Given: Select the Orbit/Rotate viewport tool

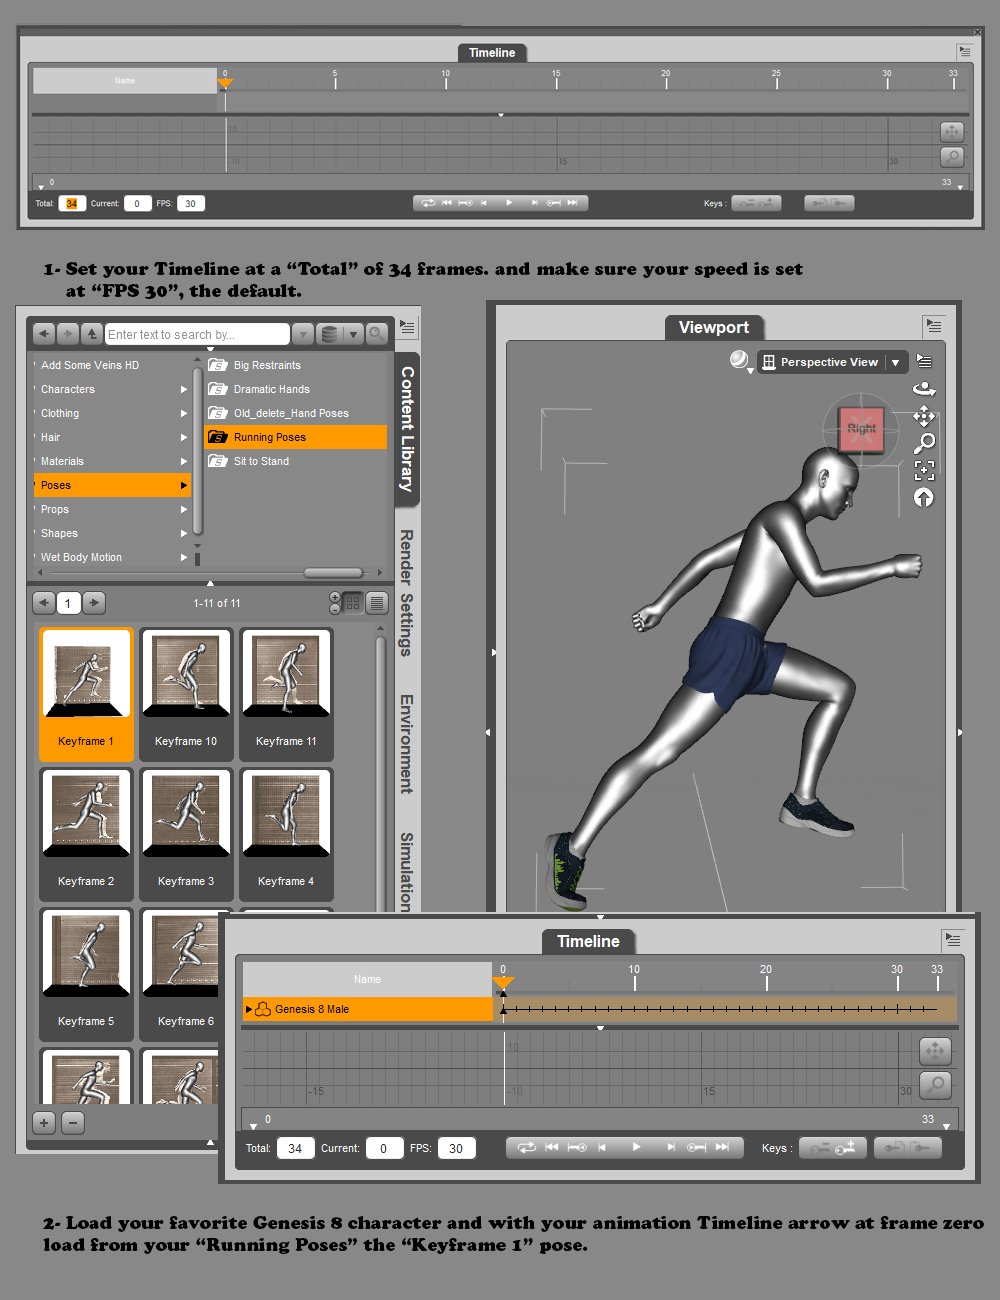Looking at the screenshot, I should click(925, 388).
